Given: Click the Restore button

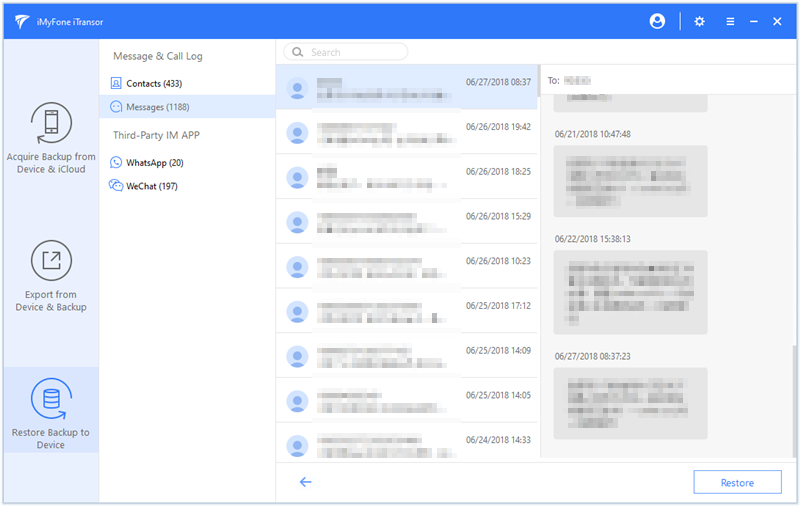Looking at the screenshot, I should coord(737,482).
